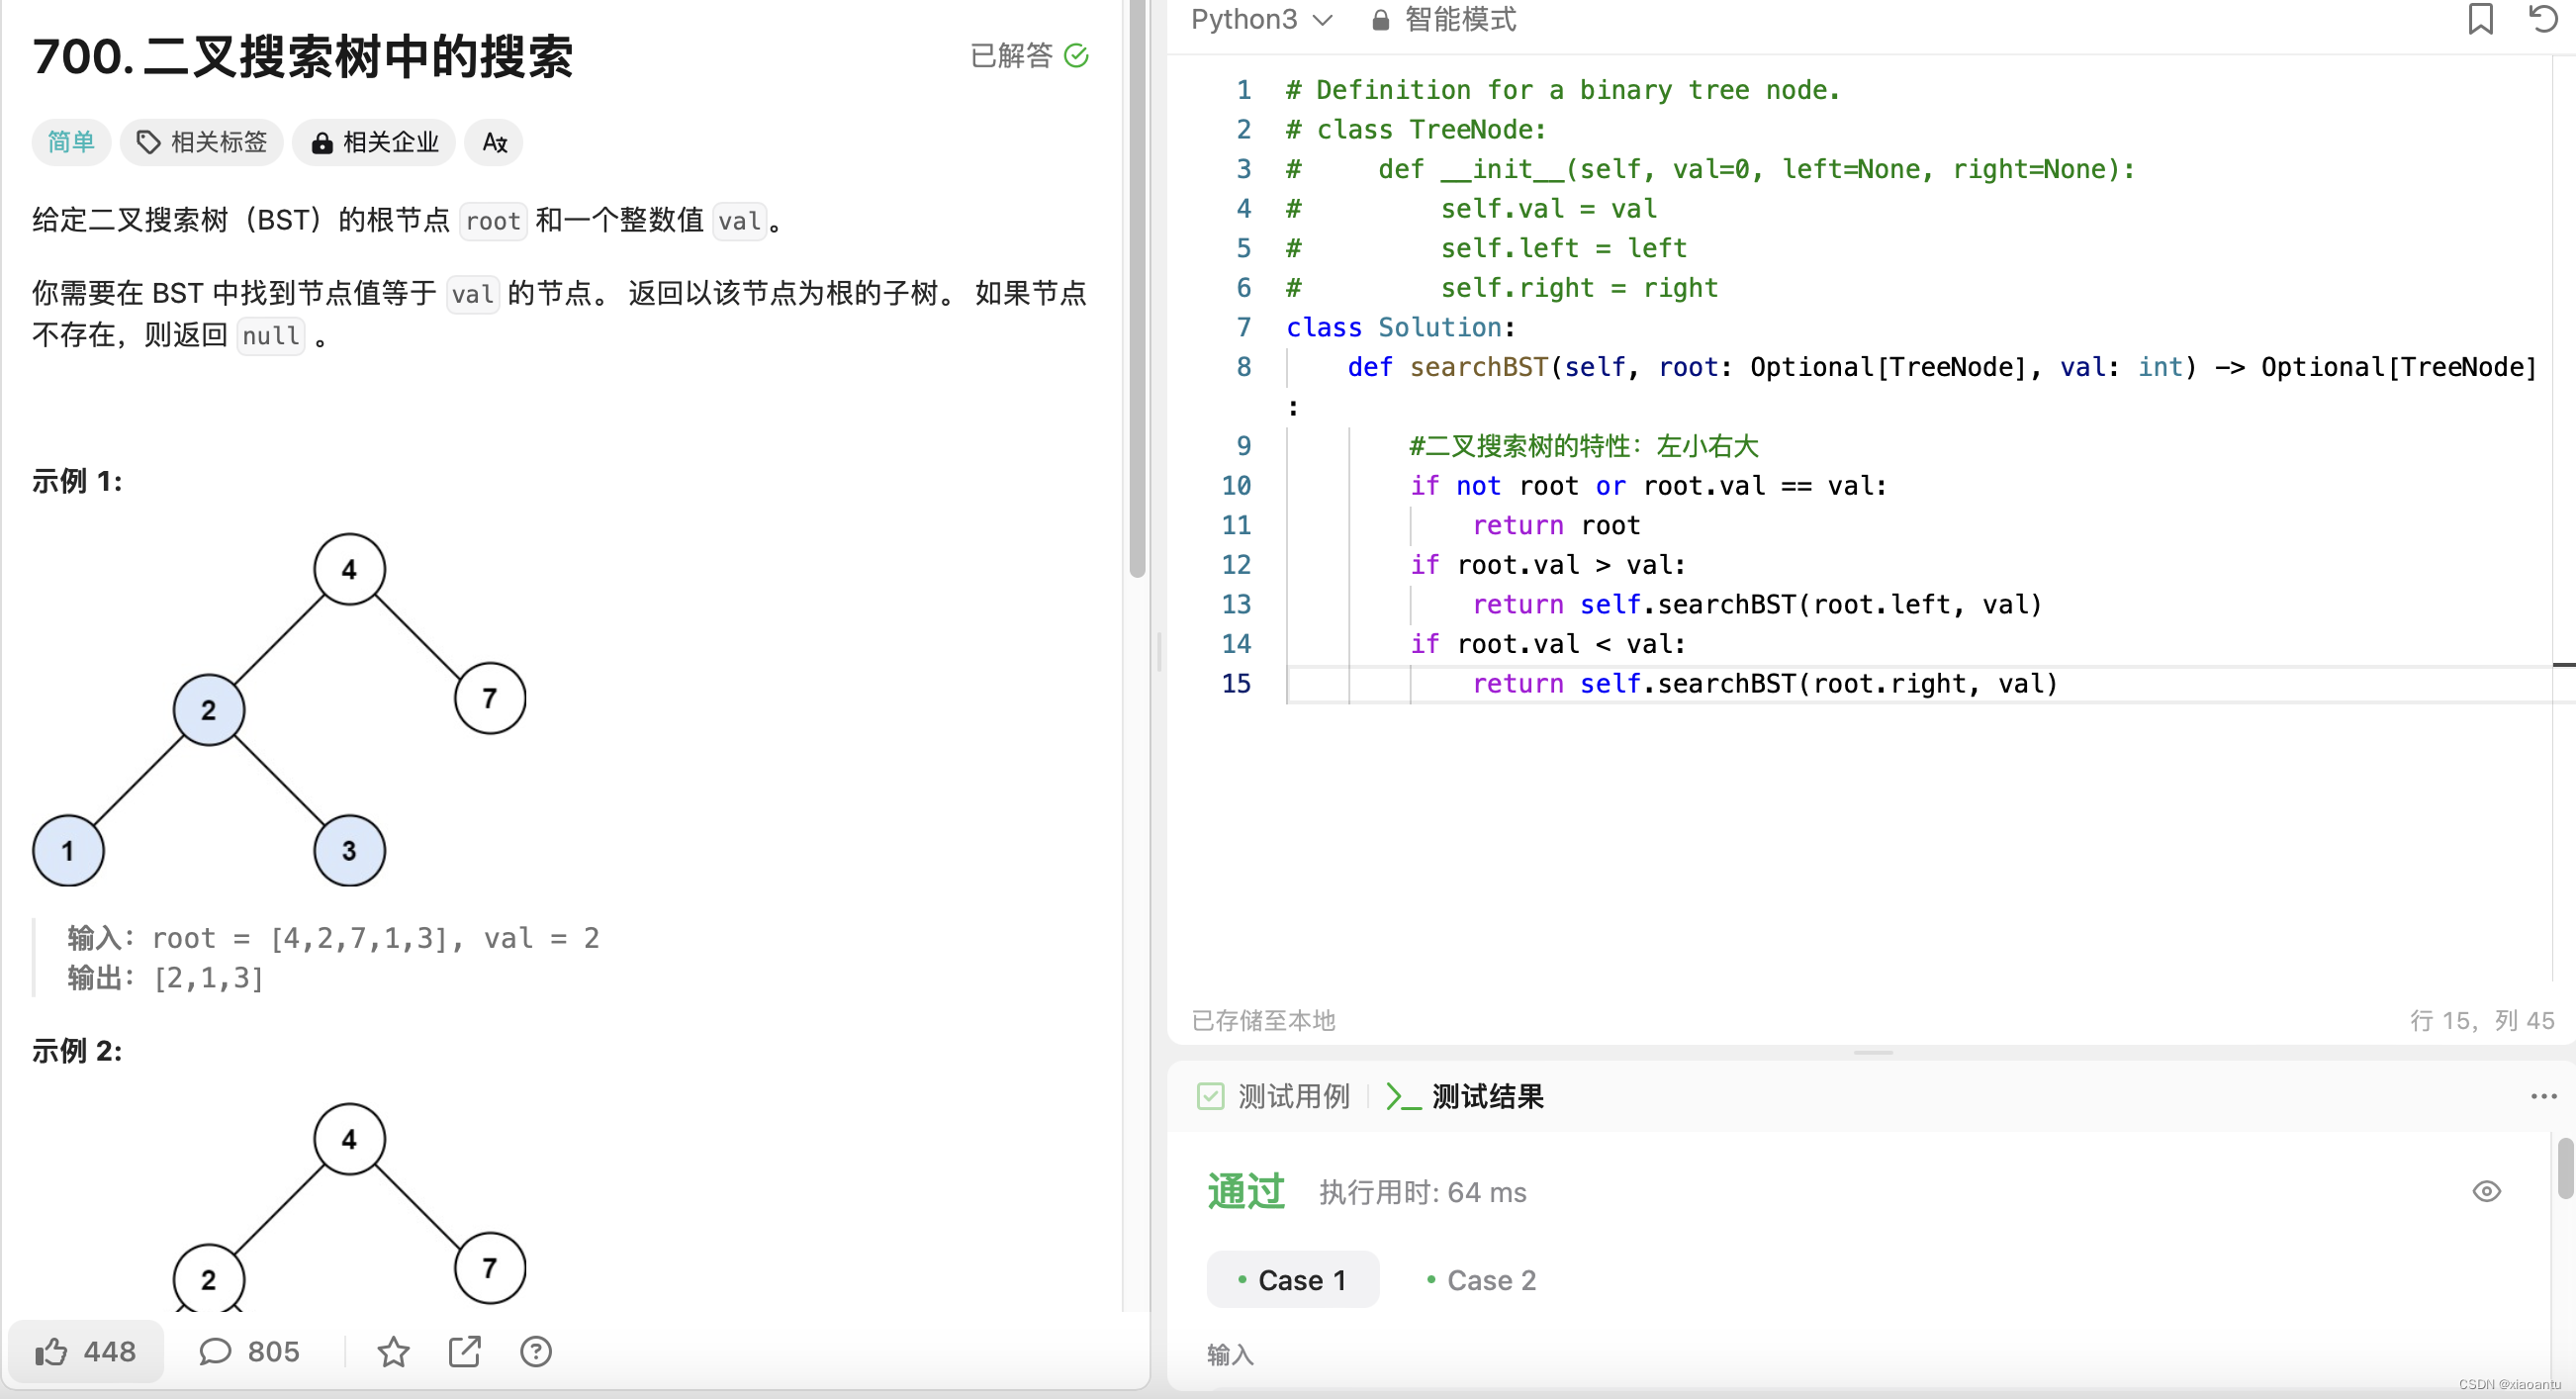2576x1399 pixels.
Task: Click the 行 15, 列 45 cursor position
Action: (2482, 1020)
